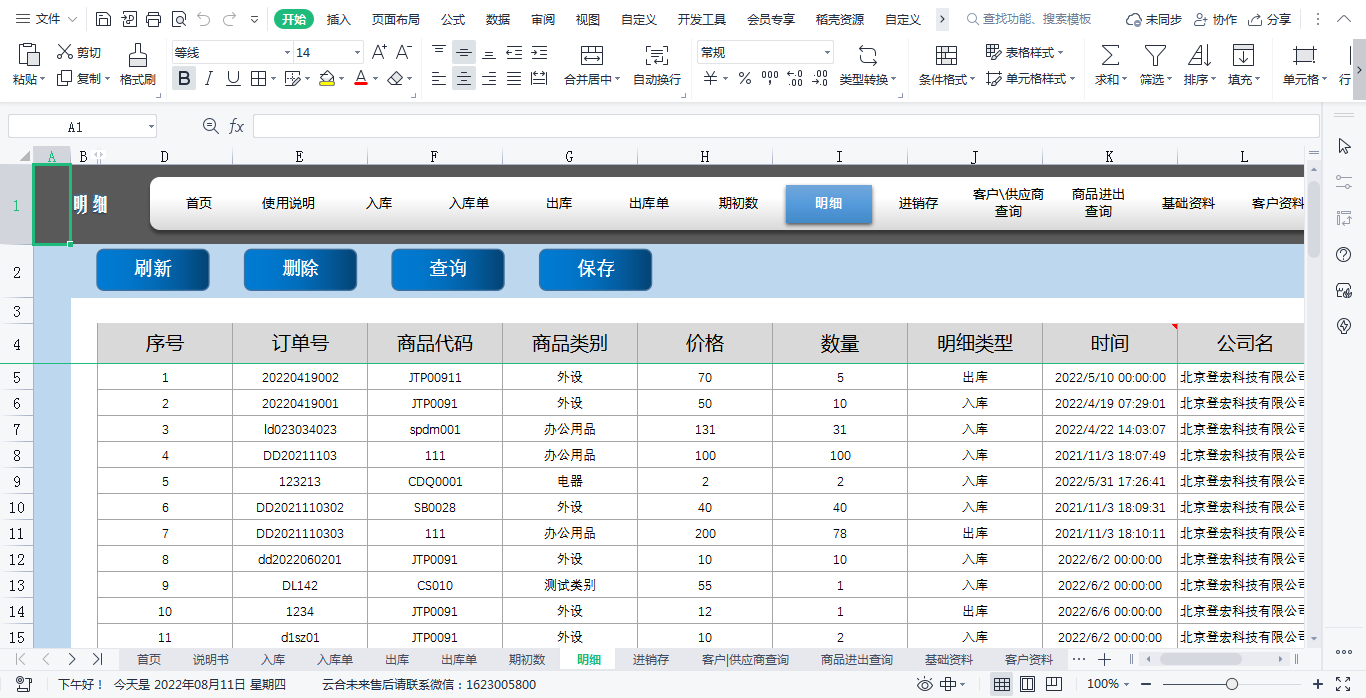The image size is (1366, 698).
Task: Switch to Page Layout view in status bar
Action: click(1027, 684)
